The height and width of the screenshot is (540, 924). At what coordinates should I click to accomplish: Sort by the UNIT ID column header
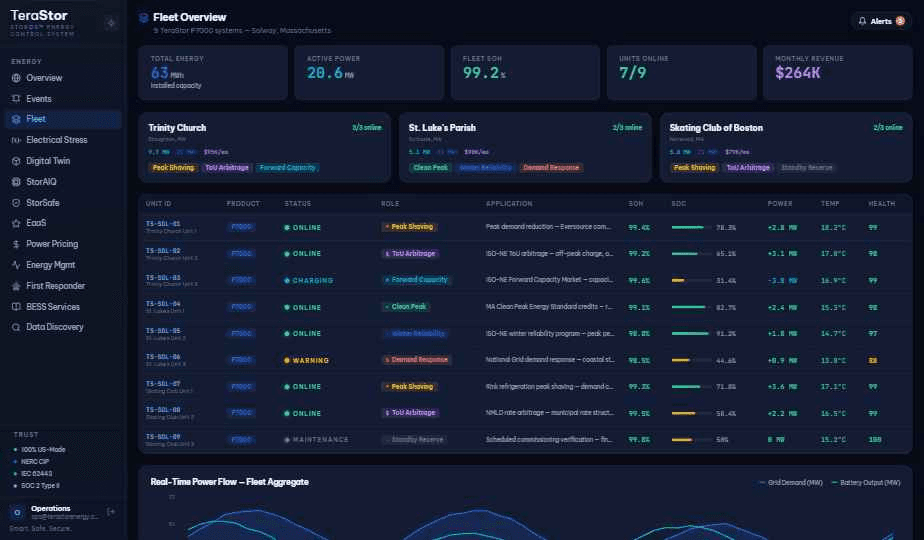159,203
